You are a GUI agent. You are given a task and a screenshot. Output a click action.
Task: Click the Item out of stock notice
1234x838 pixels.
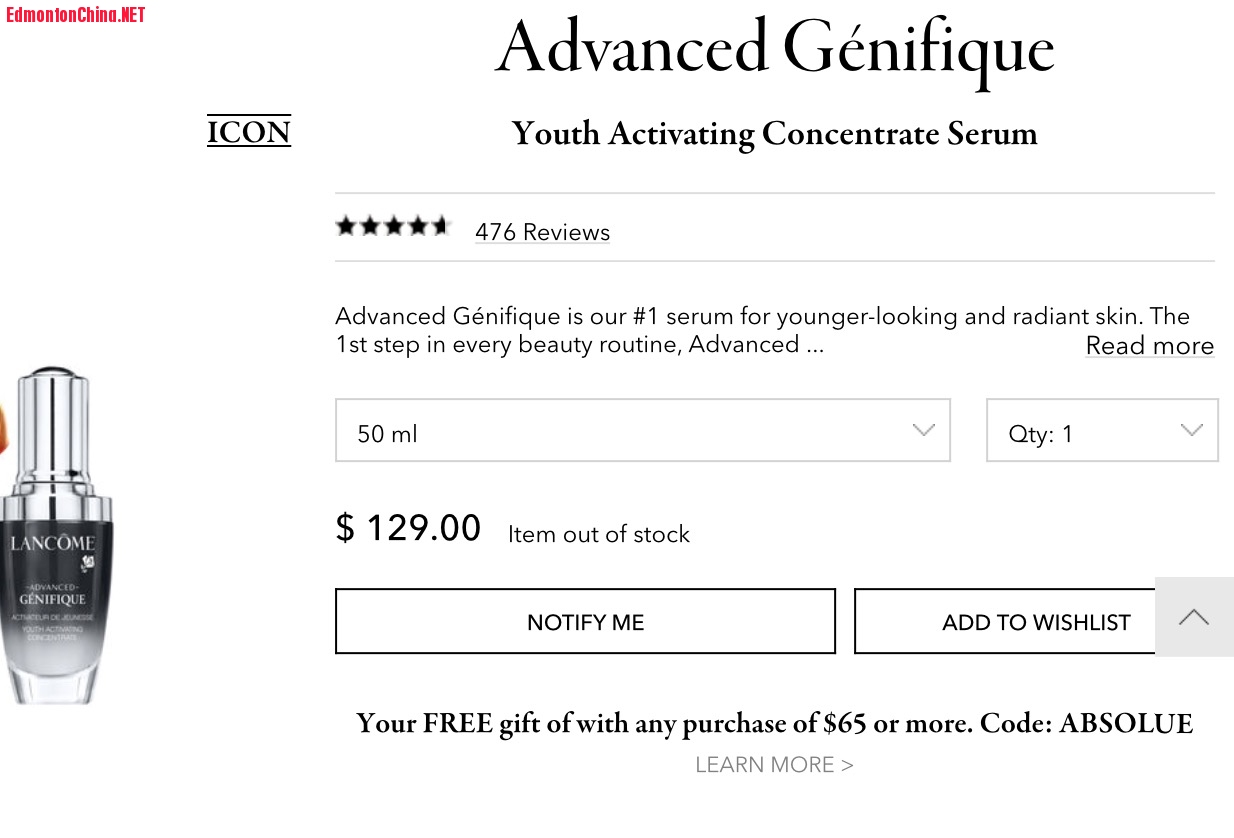[598, 534]
